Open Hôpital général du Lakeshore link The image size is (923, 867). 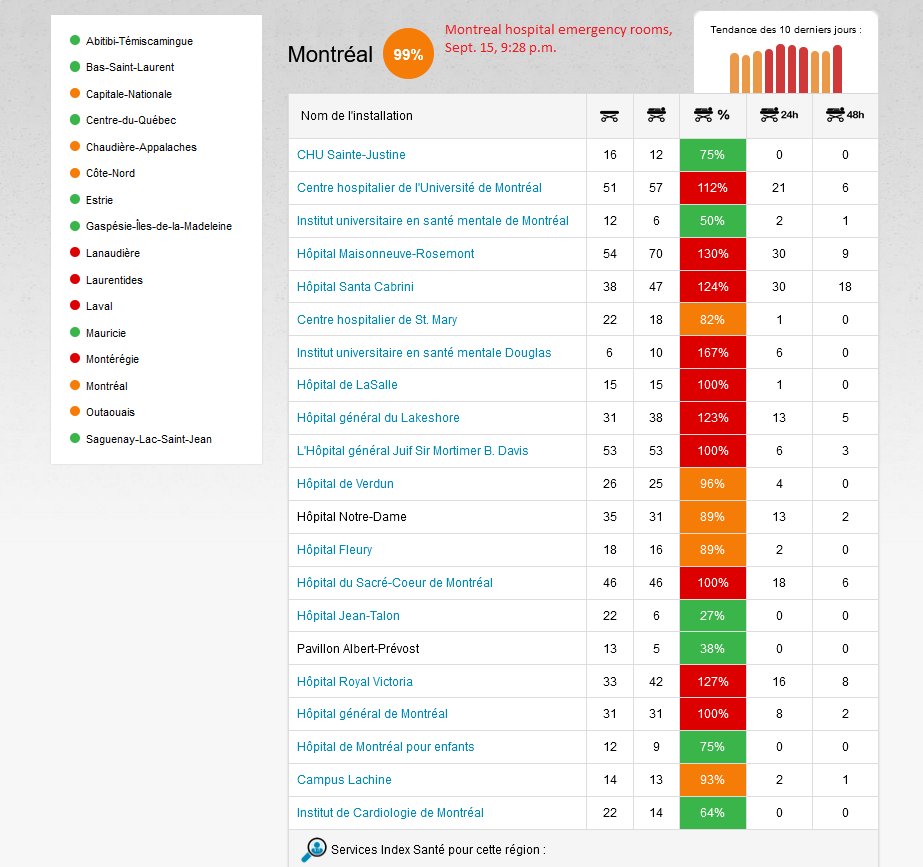(378, 418)
